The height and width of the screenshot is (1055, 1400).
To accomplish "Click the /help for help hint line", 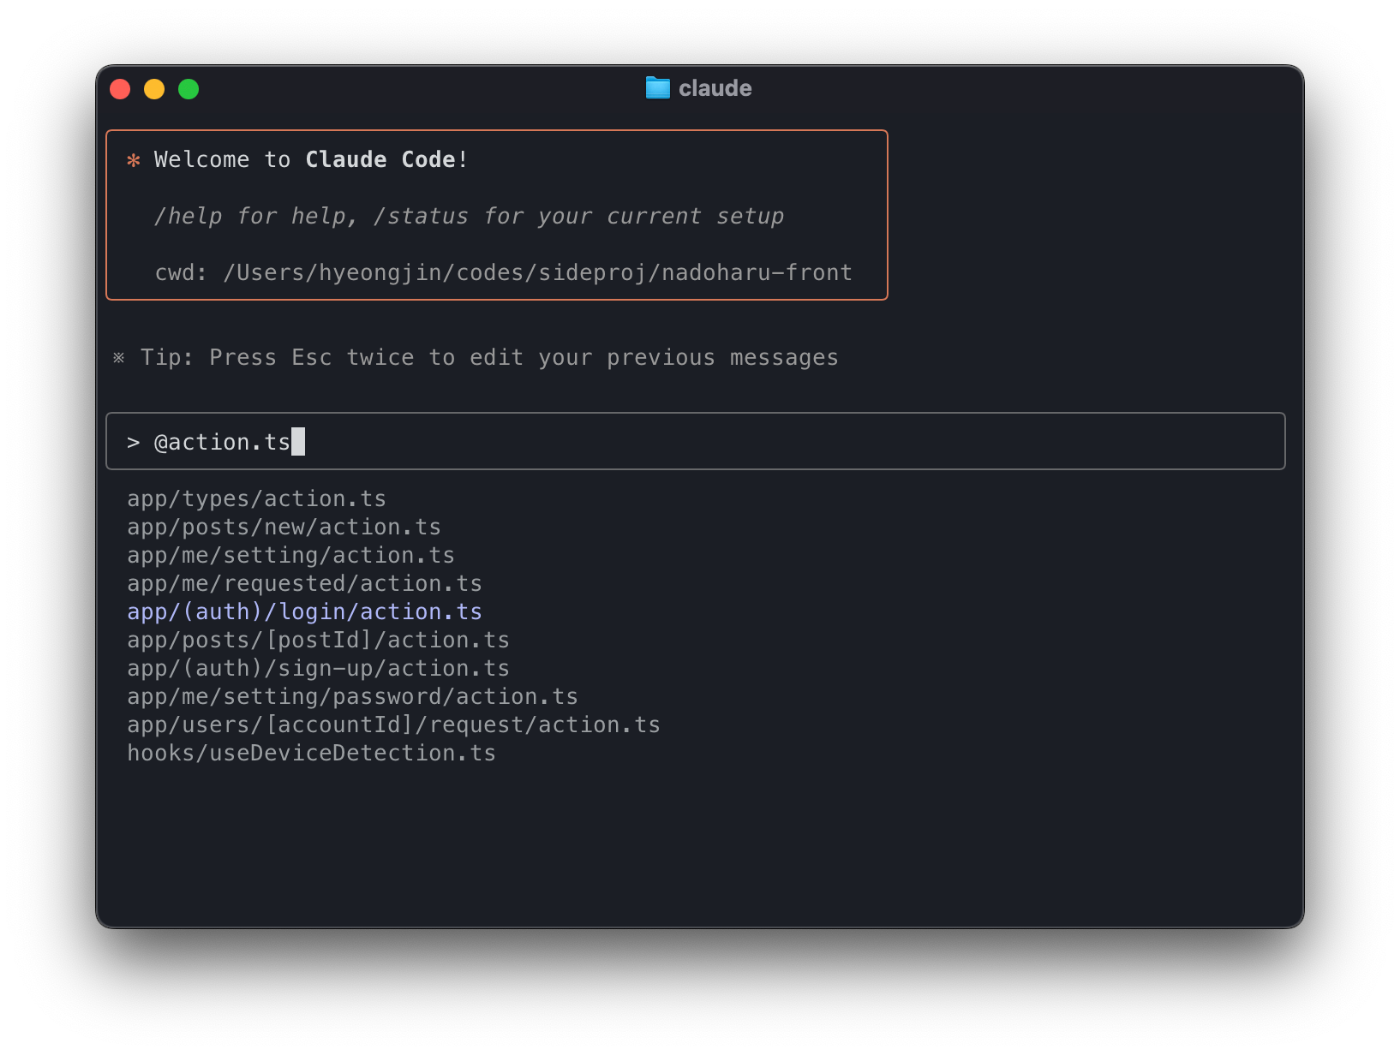I will (469, 216).
